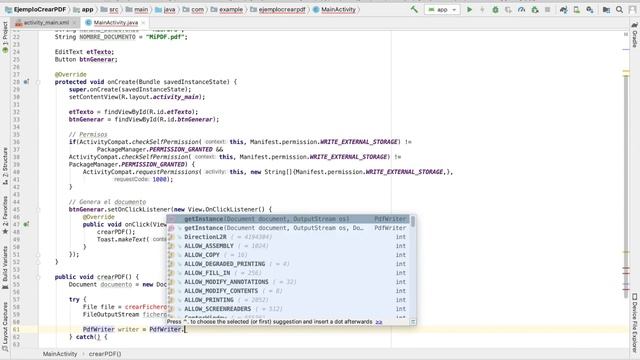Screen dimensions: 640x360
Task: Open the Structure tool window
Action: (x=5, y=165)
